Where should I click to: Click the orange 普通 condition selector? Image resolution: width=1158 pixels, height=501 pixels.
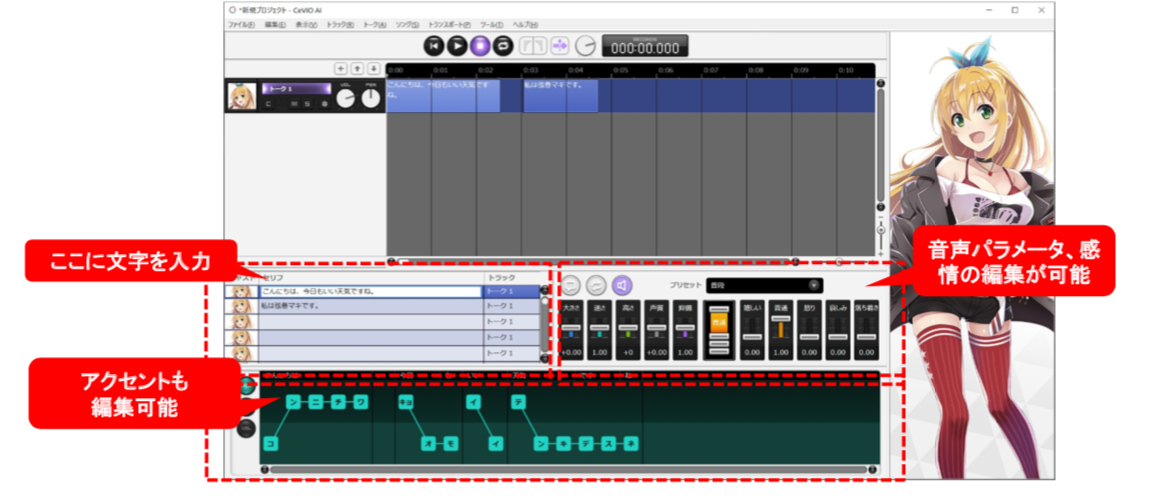(719, 323)
